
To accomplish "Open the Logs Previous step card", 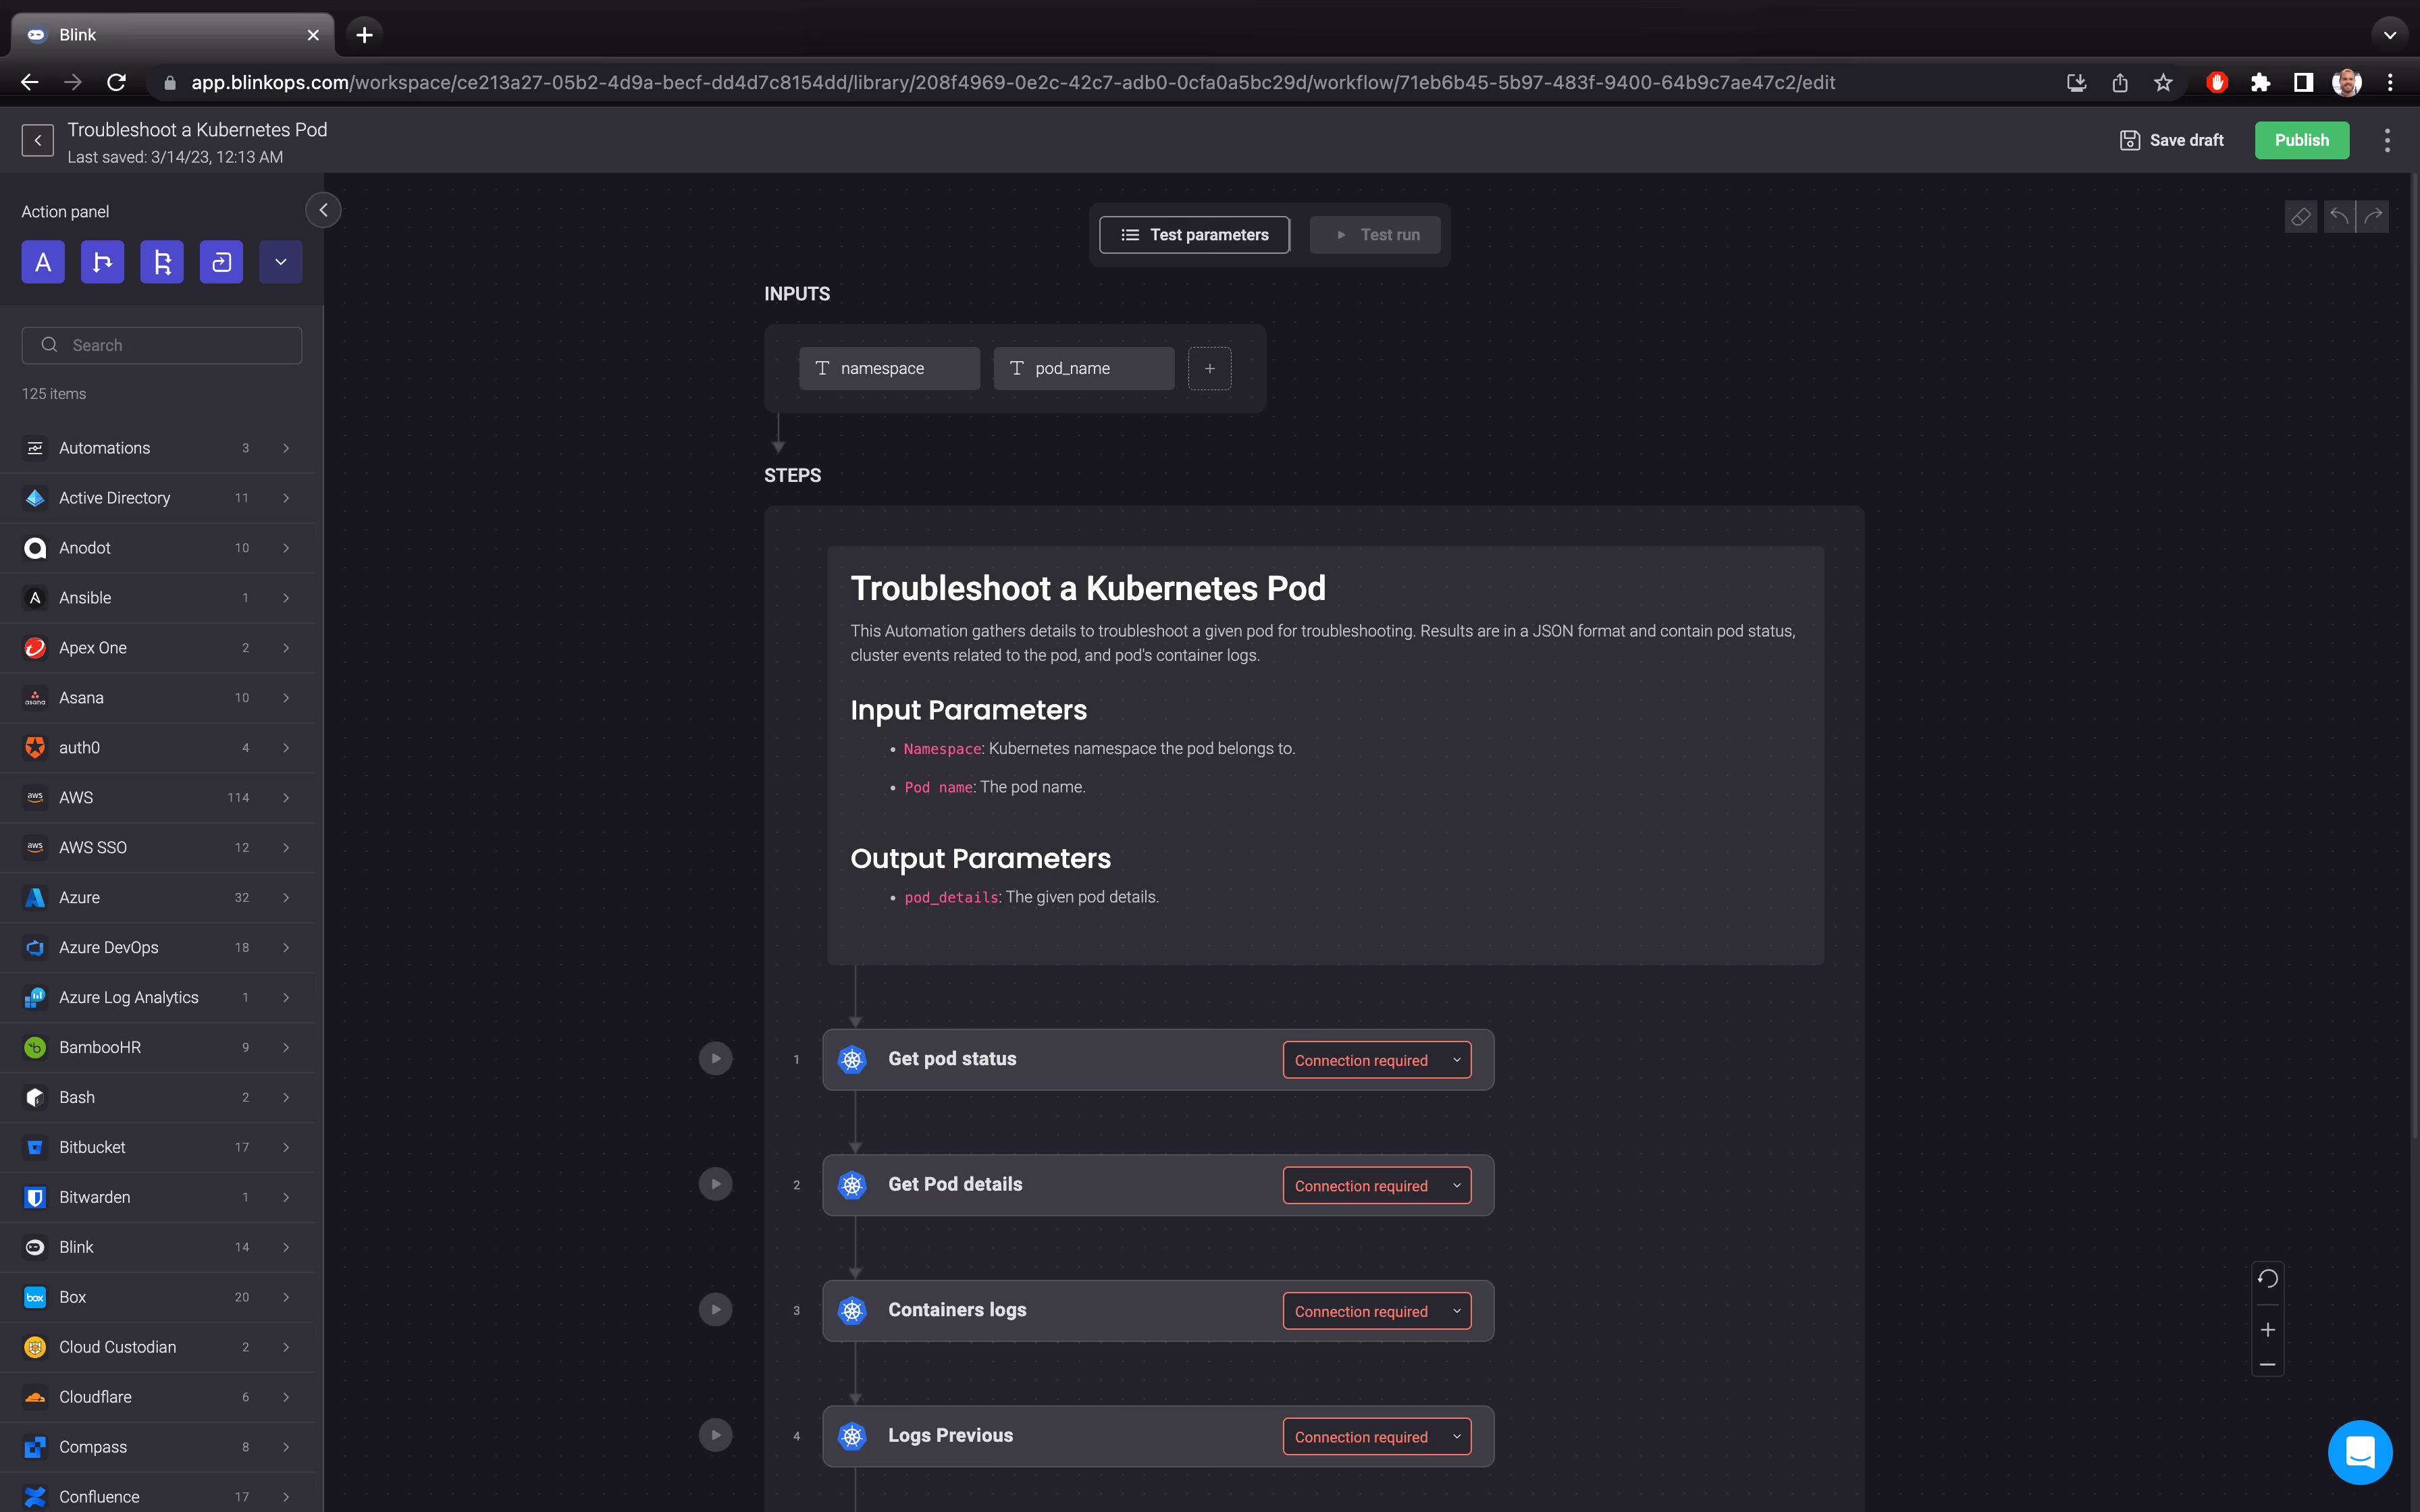I will point(1158,1436).
